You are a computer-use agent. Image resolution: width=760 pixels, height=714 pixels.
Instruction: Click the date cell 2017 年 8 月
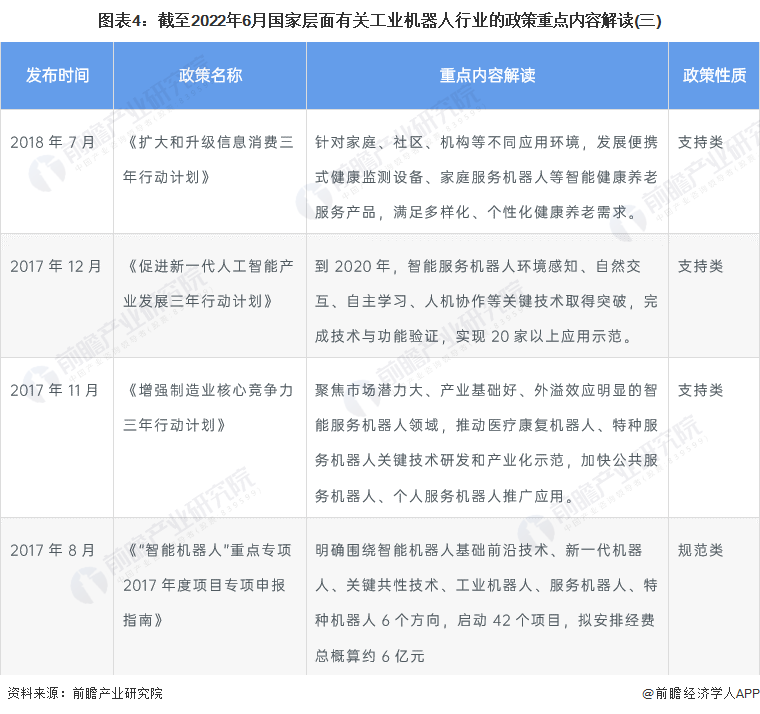tap(52, 550)
